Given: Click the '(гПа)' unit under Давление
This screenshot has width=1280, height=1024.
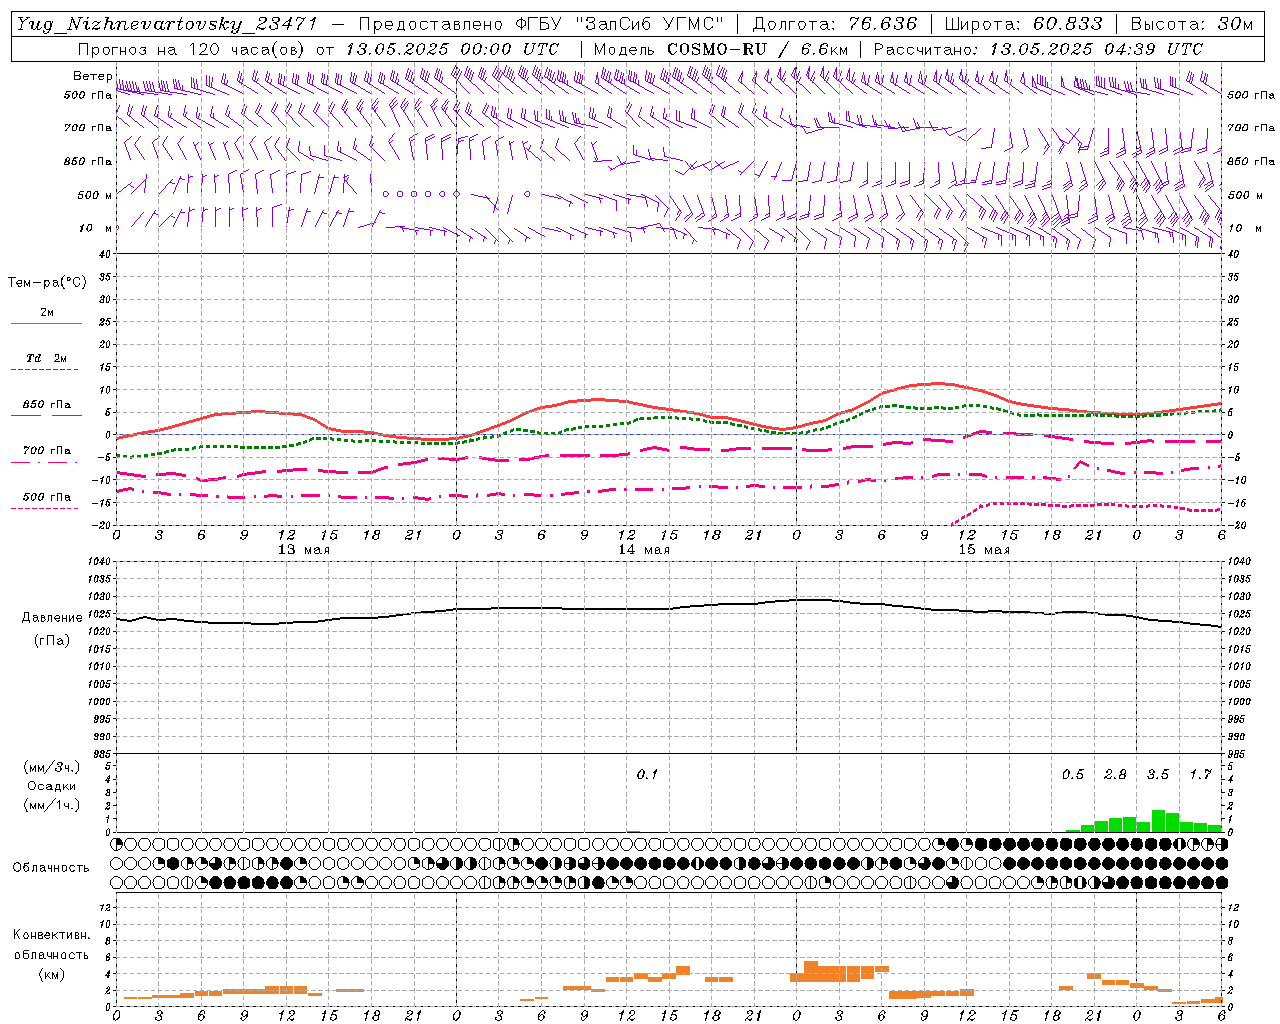Looking at the screenshot, I should [x=52, y=640].
